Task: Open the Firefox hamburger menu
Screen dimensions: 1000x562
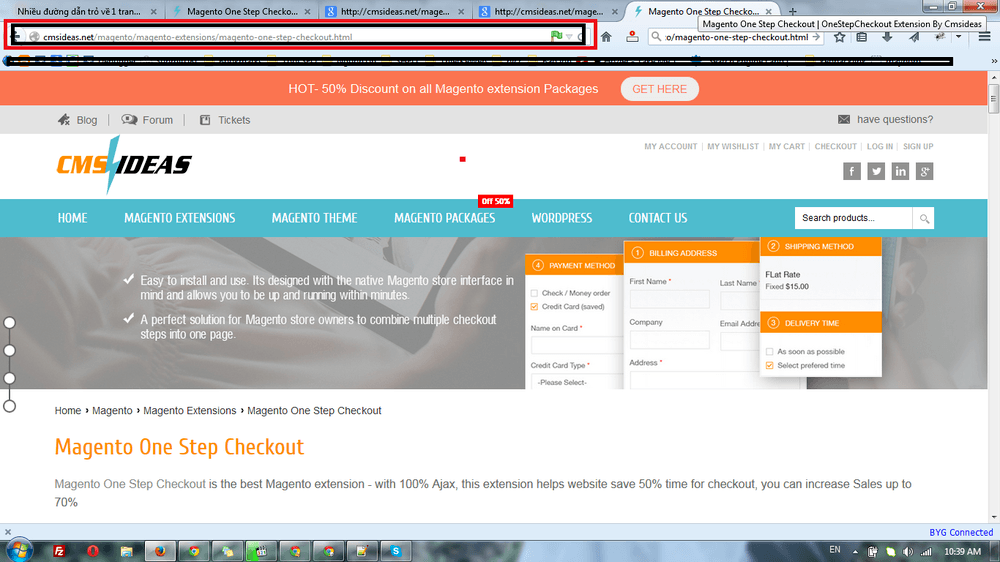Action: pos(984,37)
